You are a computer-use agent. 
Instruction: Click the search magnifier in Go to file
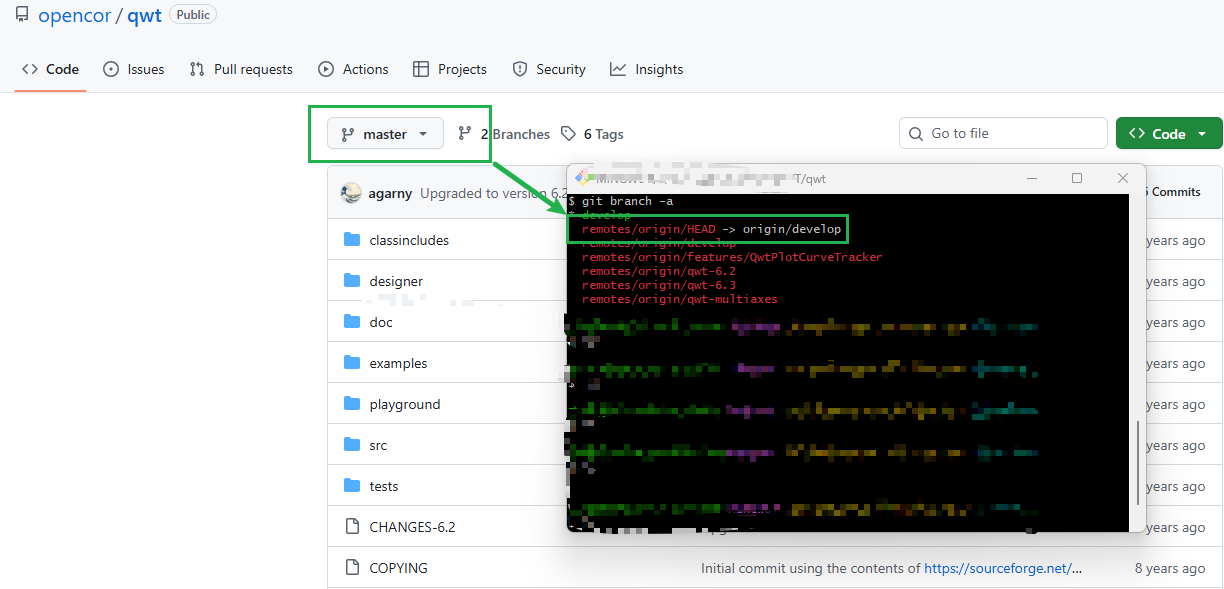pos(917,133)
